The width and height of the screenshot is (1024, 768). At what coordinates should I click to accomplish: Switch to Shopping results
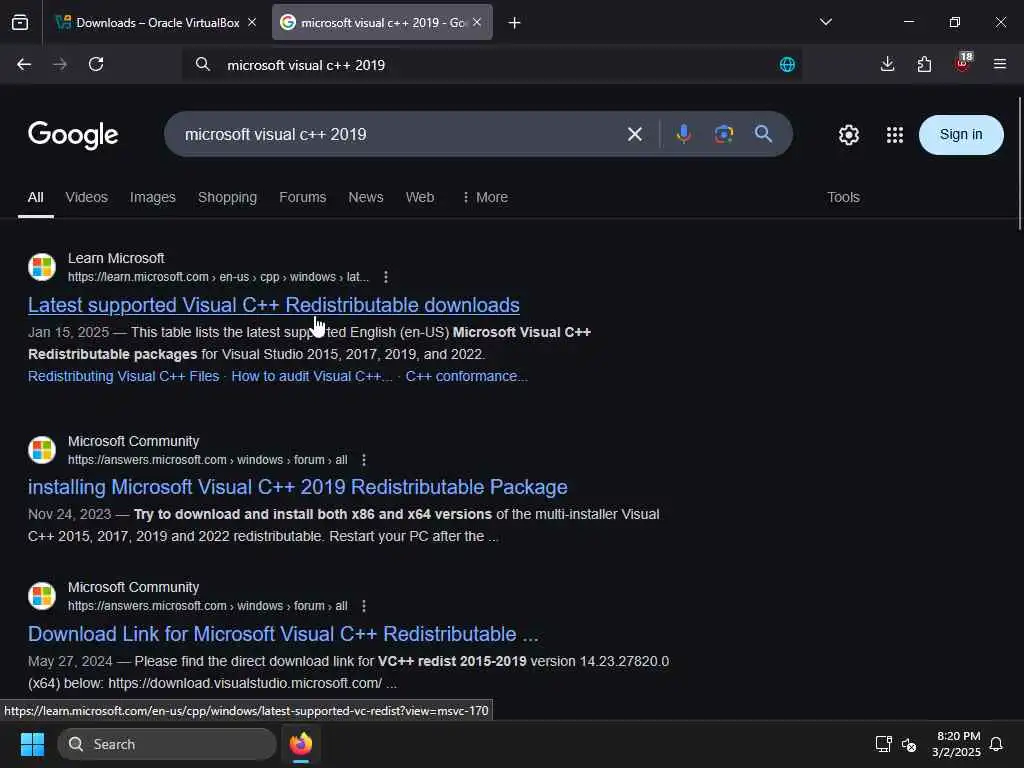(x=227, y=197)
